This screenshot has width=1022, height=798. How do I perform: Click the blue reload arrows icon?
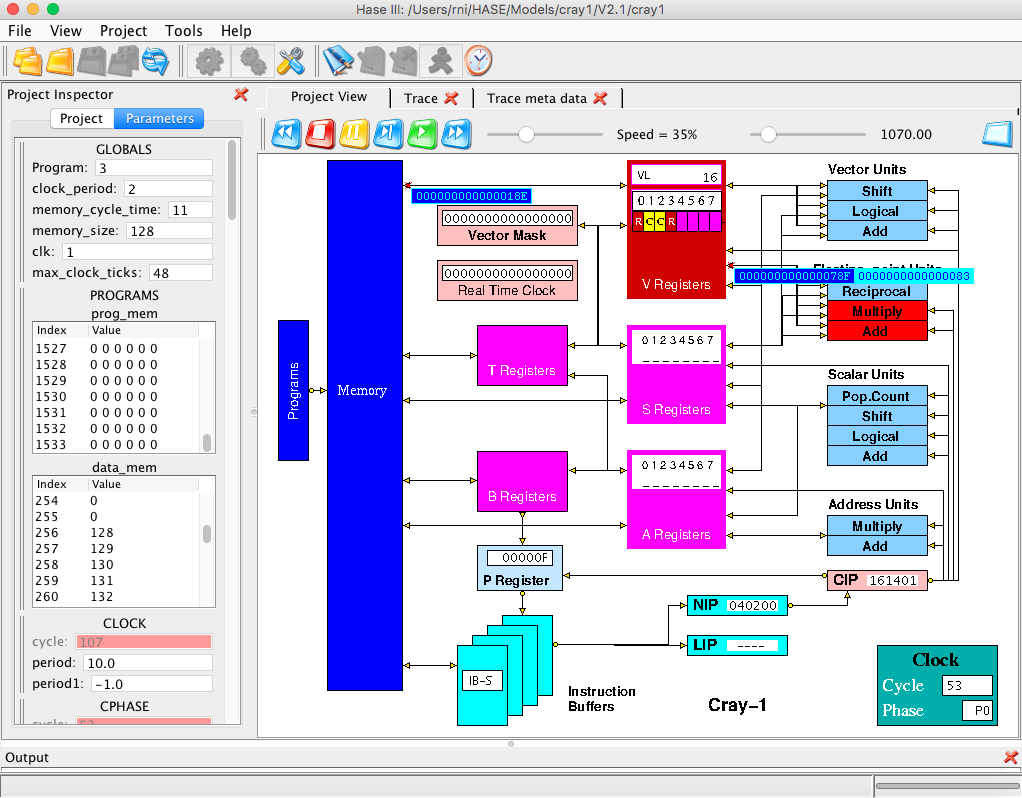click(155, 61)
